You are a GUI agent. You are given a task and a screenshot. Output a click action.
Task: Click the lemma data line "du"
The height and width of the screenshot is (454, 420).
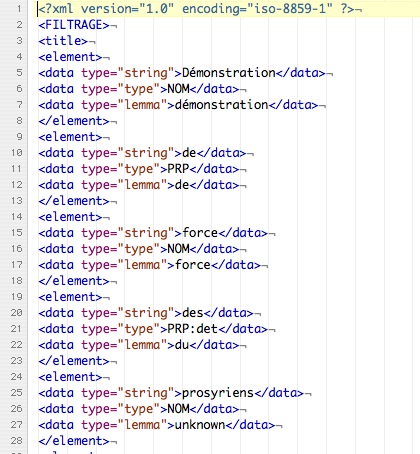point(138,345)
